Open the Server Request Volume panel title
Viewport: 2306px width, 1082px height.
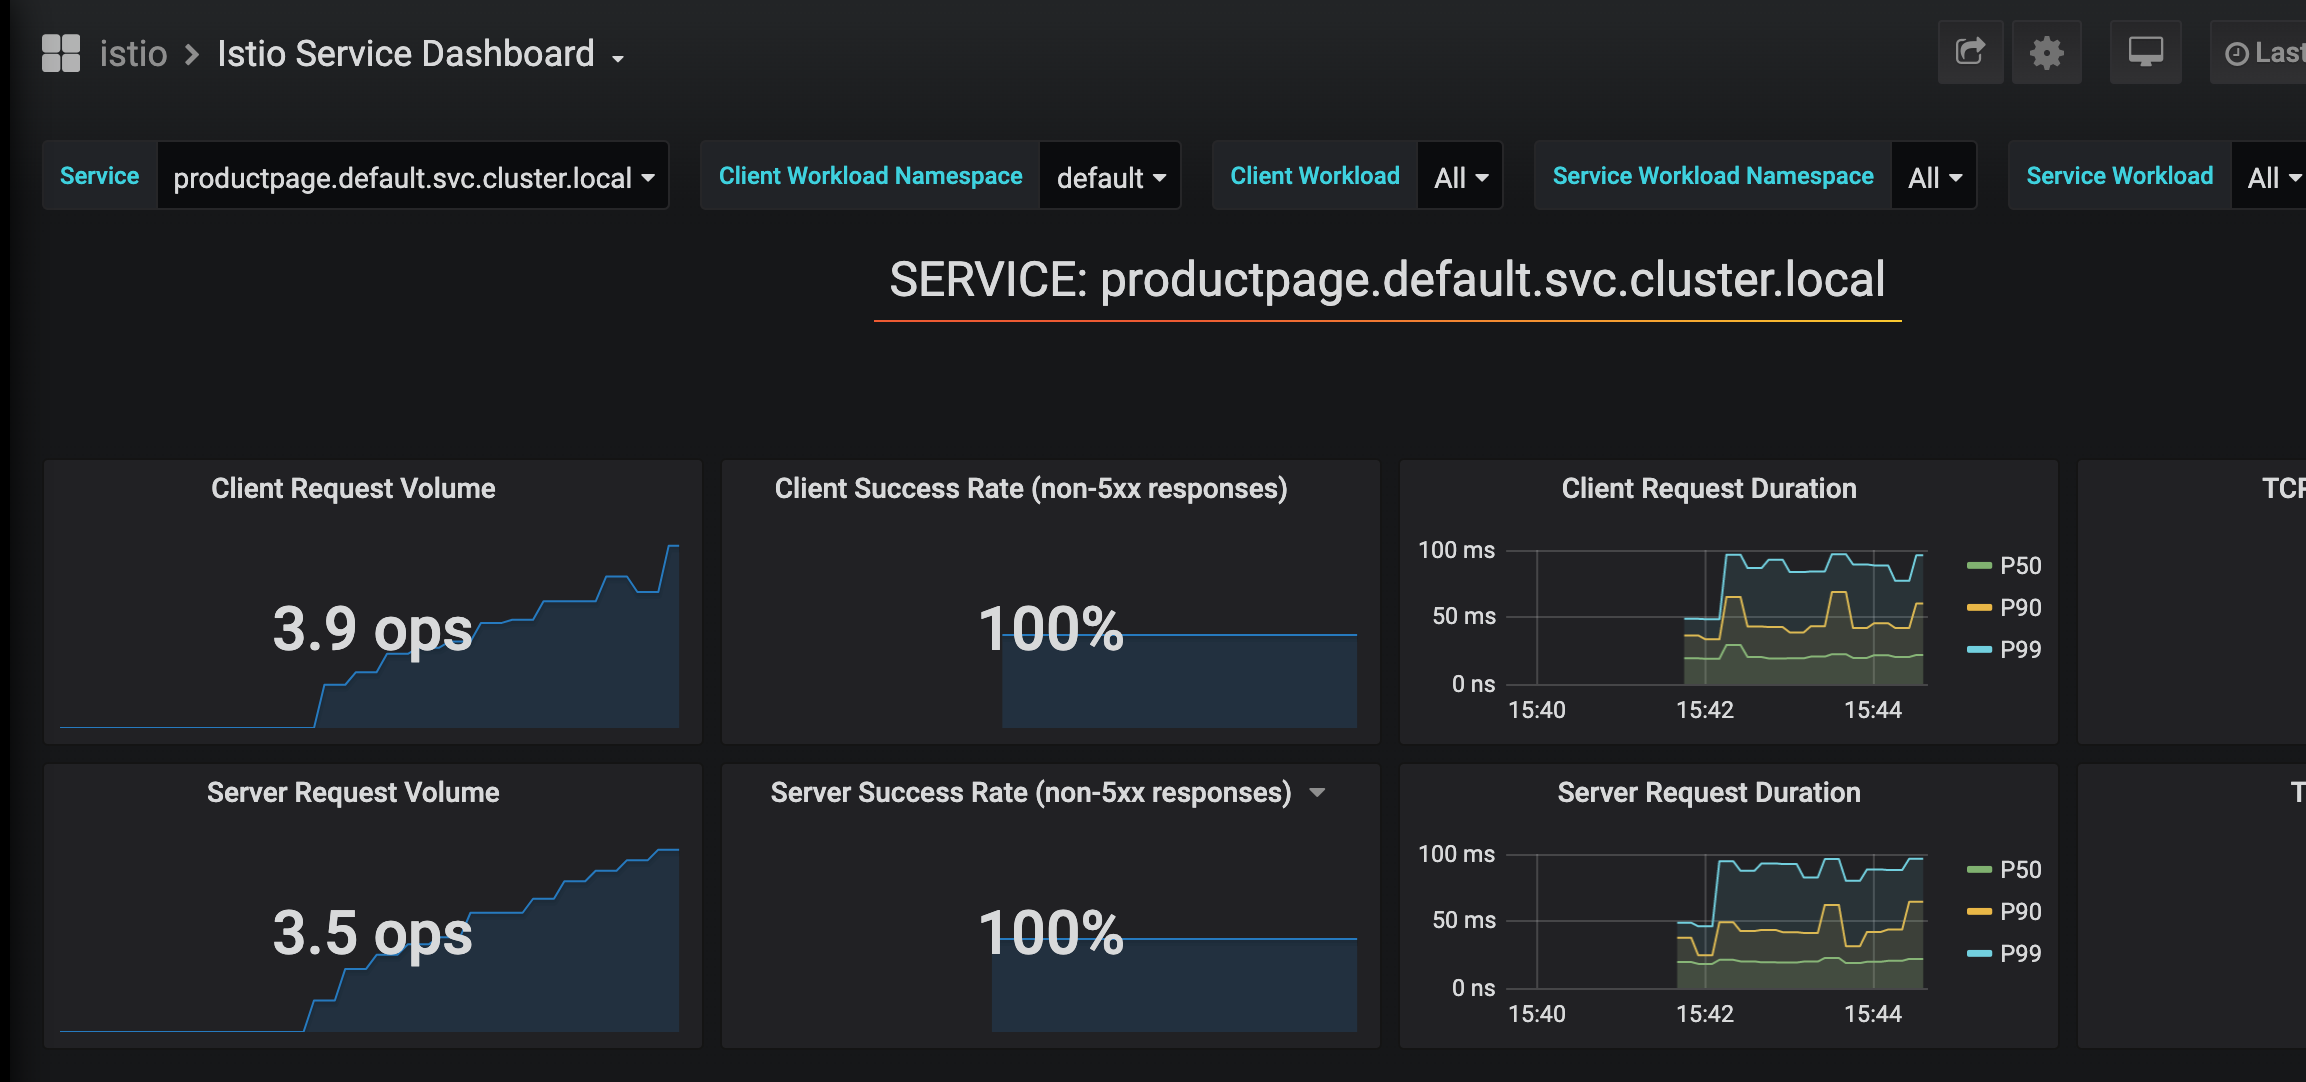click(353, 792)
